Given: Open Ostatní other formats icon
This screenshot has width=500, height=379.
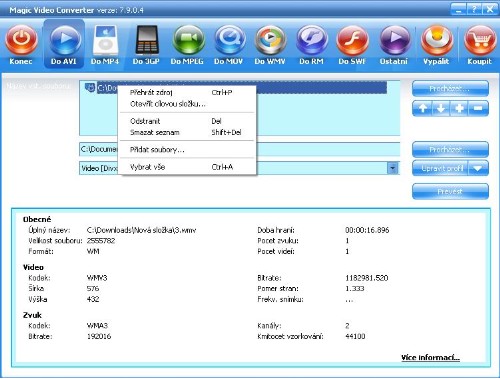Looking at the screenshot, I should [x=394, y=40].
